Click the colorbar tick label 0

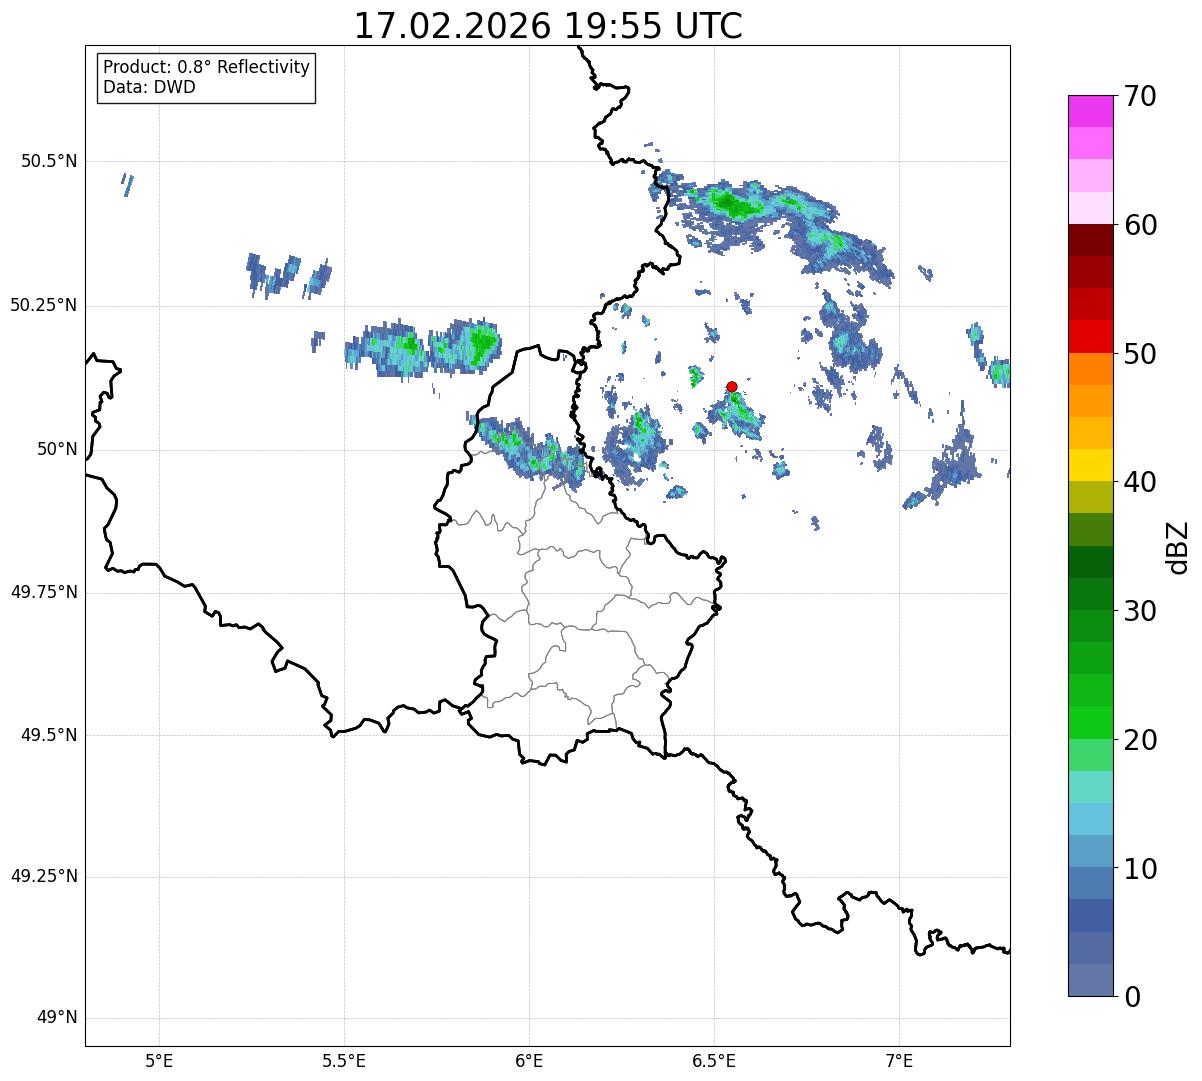tap(1131, 997)
